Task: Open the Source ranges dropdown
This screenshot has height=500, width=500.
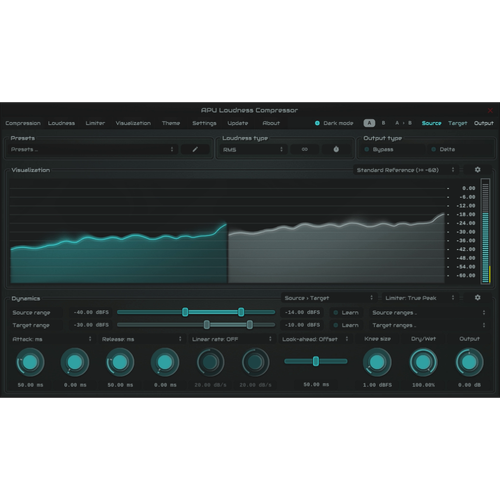Action: tap(429, 313)
